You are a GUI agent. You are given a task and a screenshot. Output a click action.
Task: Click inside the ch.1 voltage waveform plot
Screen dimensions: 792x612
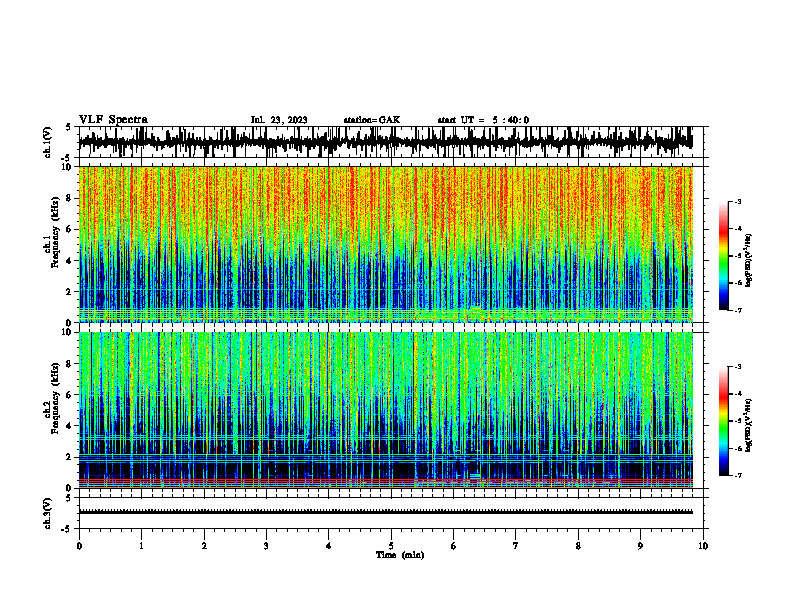[x=391, y=142]
